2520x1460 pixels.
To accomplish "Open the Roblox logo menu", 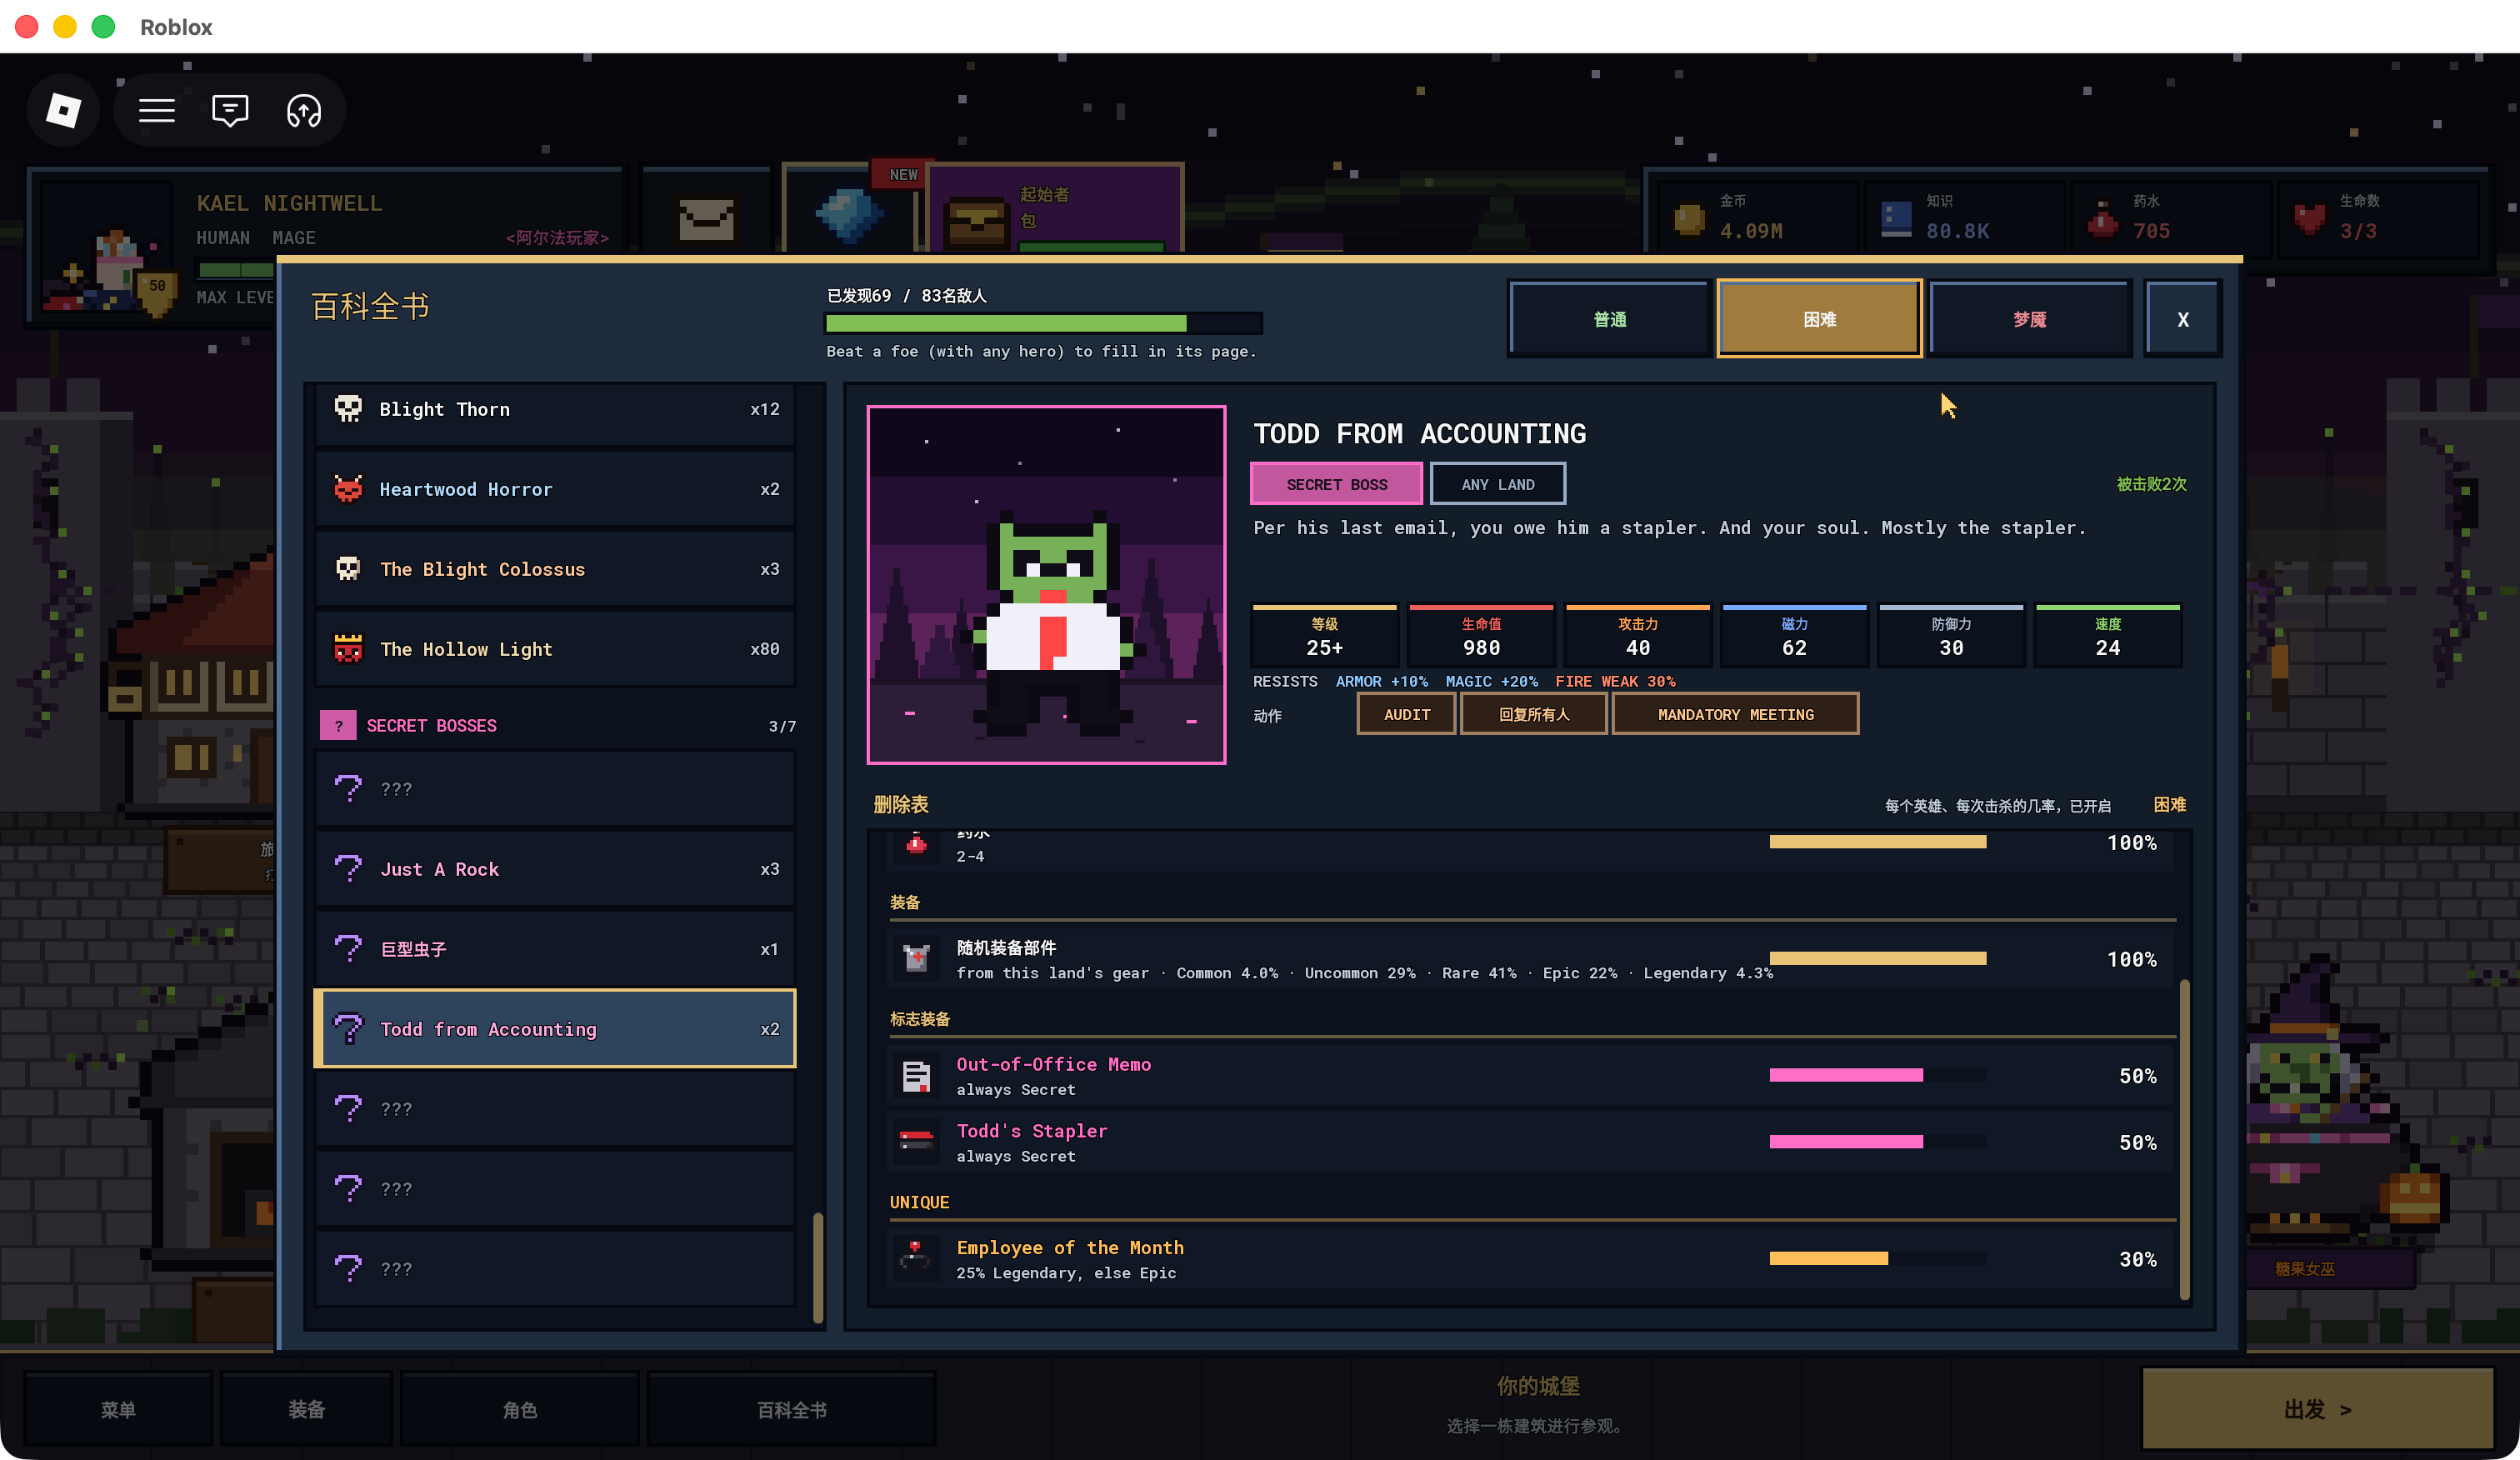I will click(64, 110).
